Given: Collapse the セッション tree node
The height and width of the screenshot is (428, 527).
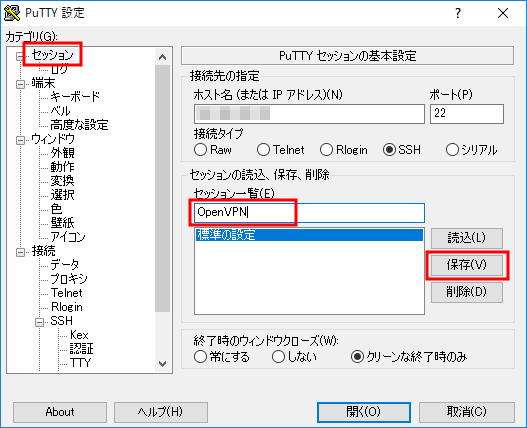Looking at the screenshot, I should click(20, 56).
